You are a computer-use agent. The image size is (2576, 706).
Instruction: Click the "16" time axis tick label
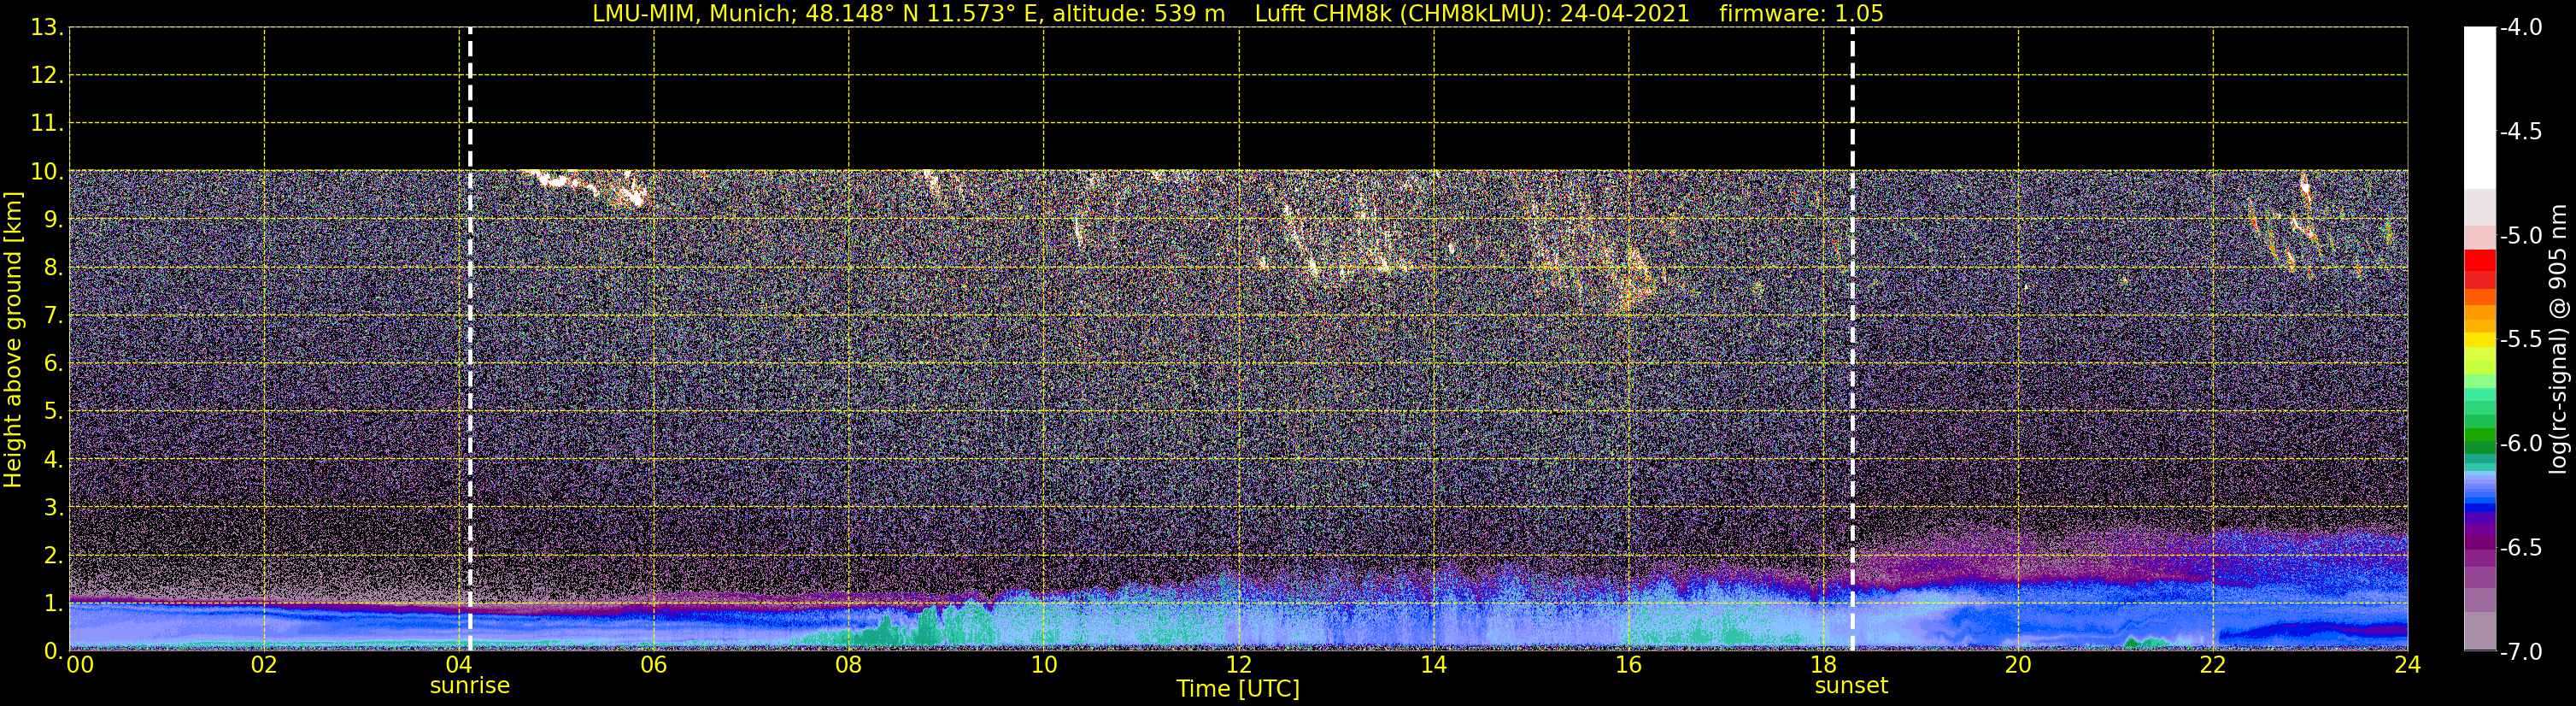coord(1629,665)
